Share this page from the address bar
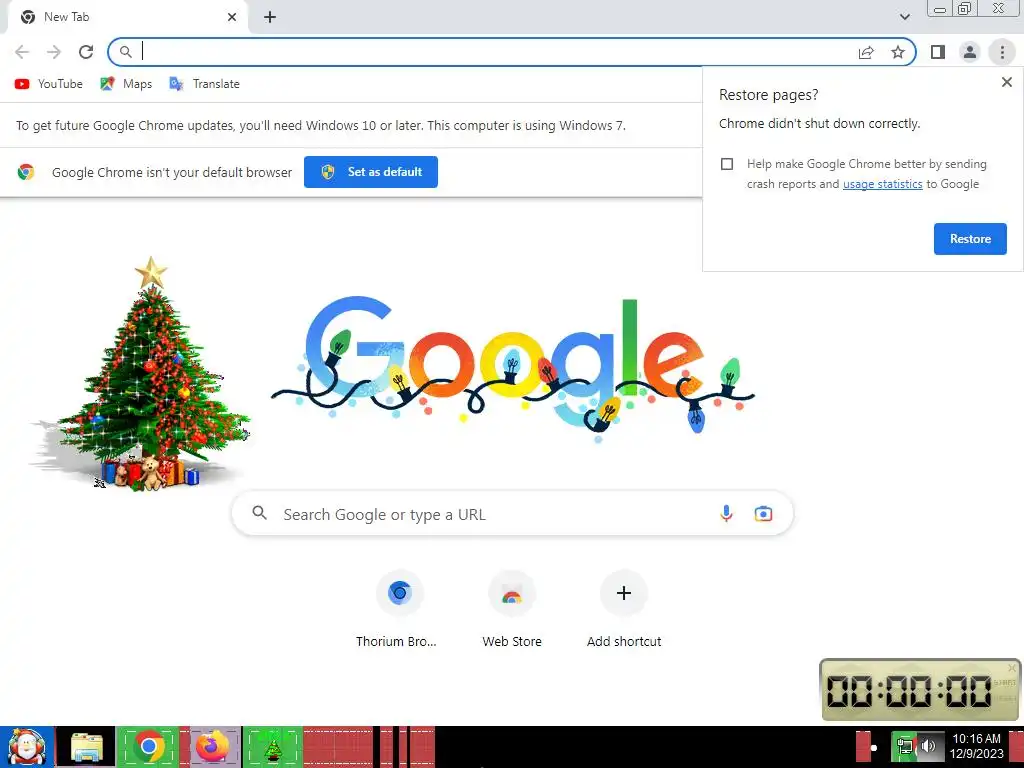 pos(866,52)
